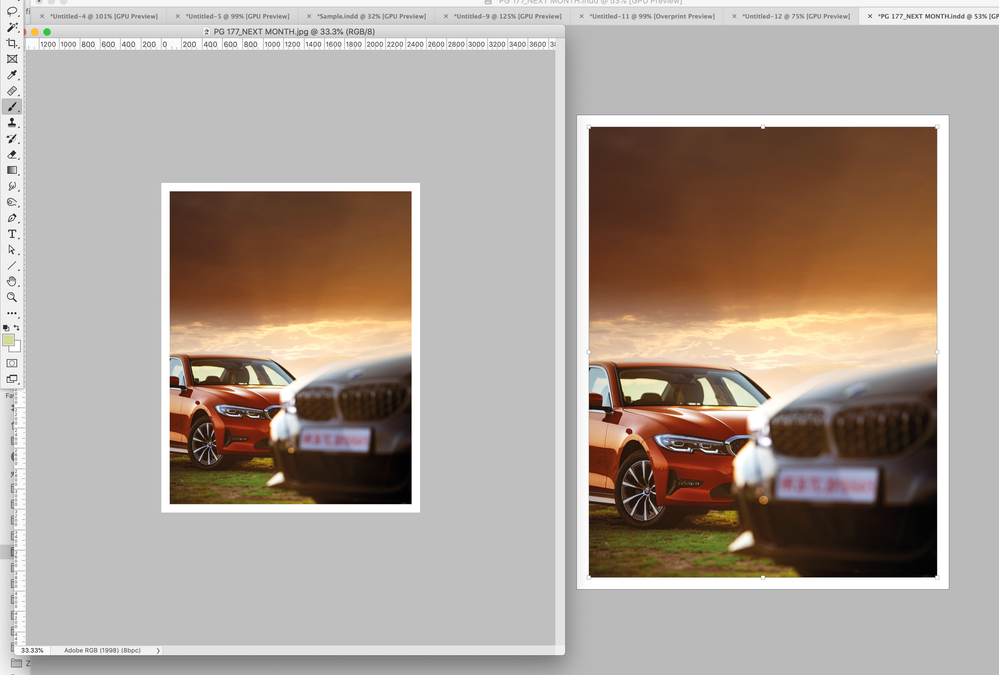Select the Zoom tool
The image size is (999, 675).
(13, 296)
